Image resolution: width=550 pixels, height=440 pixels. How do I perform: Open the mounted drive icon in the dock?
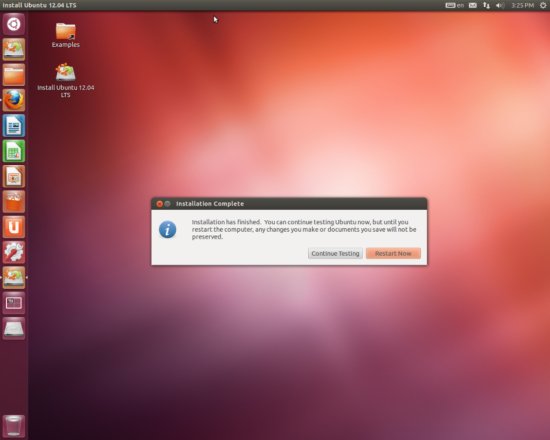coord(14,328)
